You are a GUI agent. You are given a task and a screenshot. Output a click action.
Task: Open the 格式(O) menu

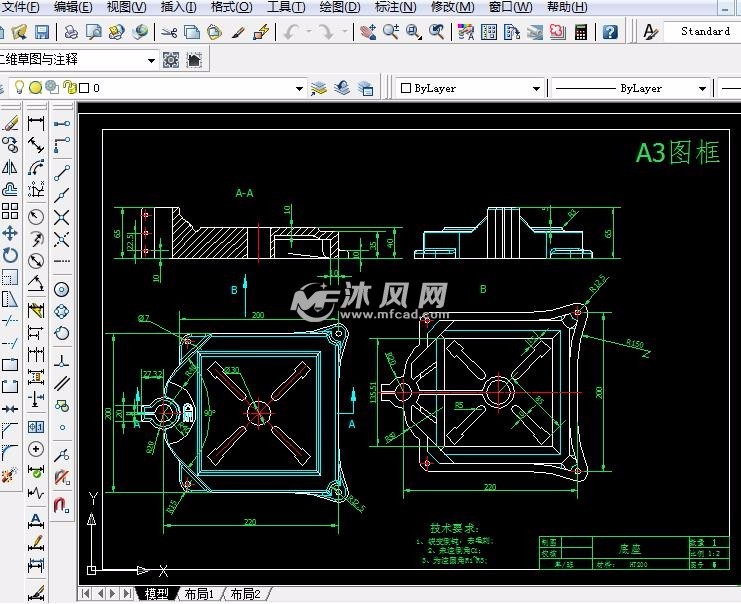pos(231,7)
